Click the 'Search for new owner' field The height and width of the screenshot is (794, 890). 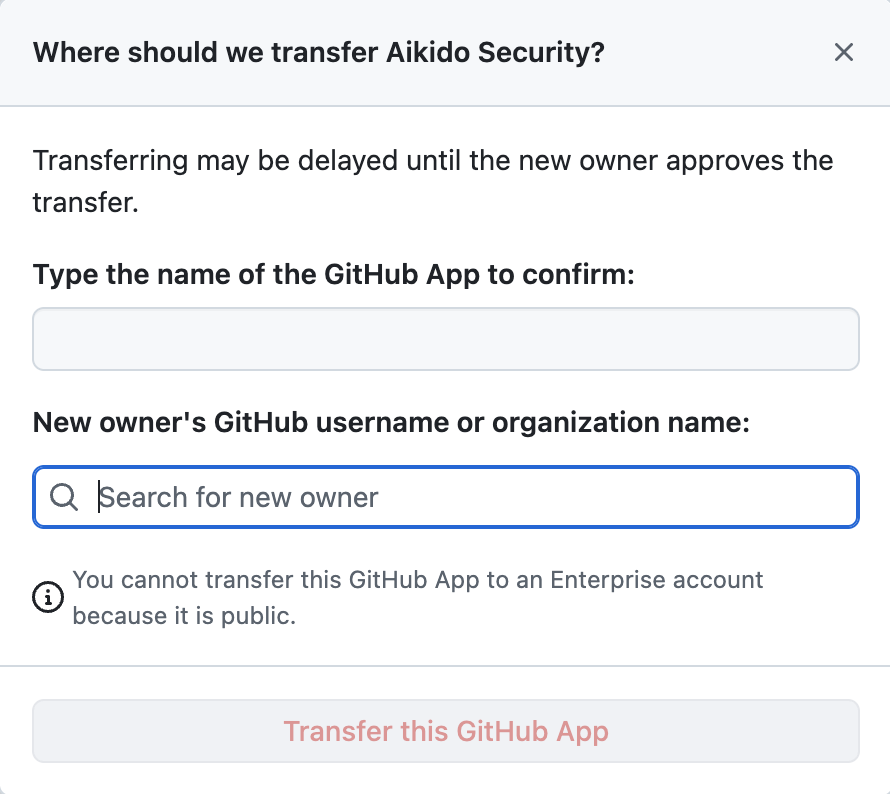point(470,497)
